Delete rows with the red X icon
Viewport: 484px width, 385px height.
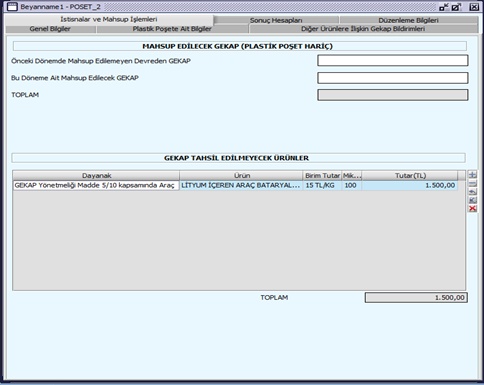[x=472, y=208]
